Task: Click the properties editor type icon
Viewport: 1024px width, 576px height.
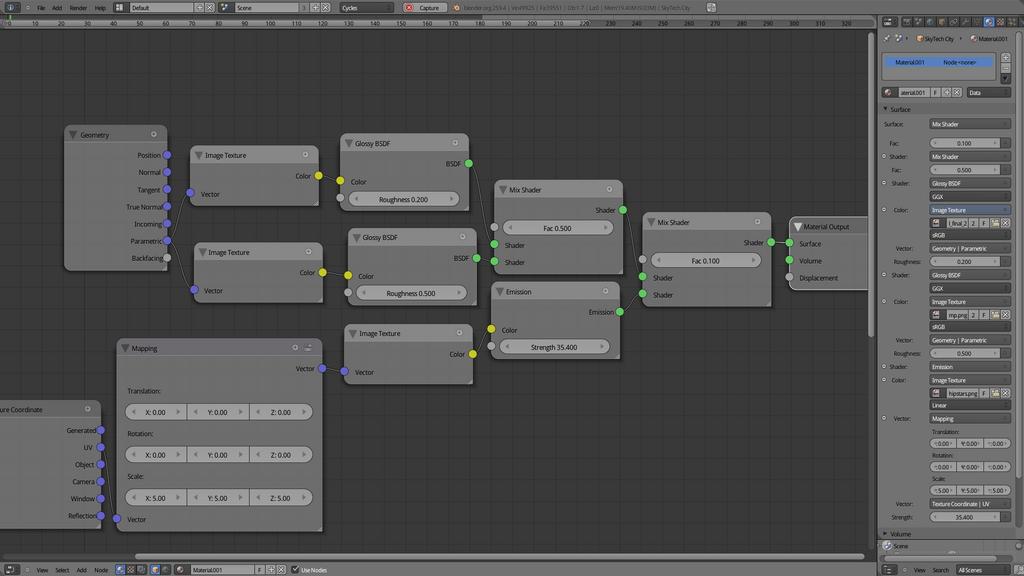Action: (x=889, y=22)
